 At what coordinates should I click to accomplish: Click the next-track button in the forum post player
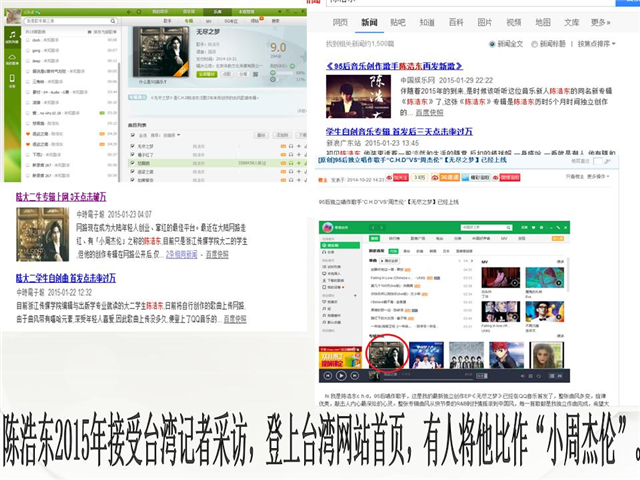tap(355, 376)
